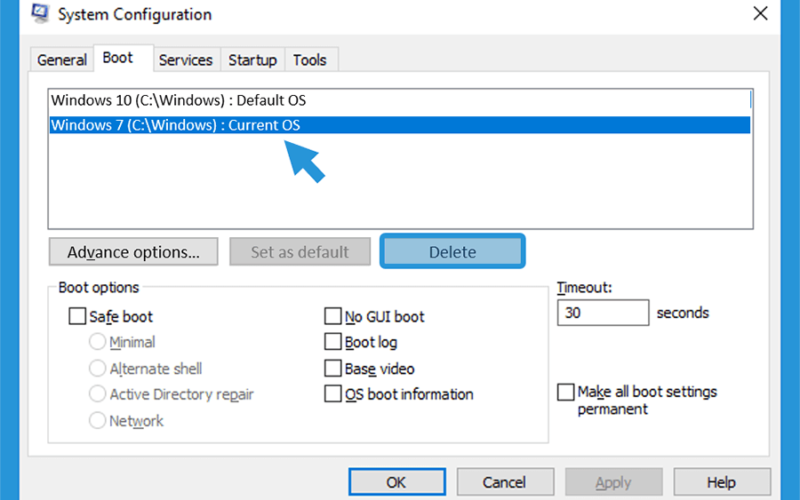Select the Windows 10 Default OS entry
This screenshot has width=800, height=500.
[x=399, y=100]
